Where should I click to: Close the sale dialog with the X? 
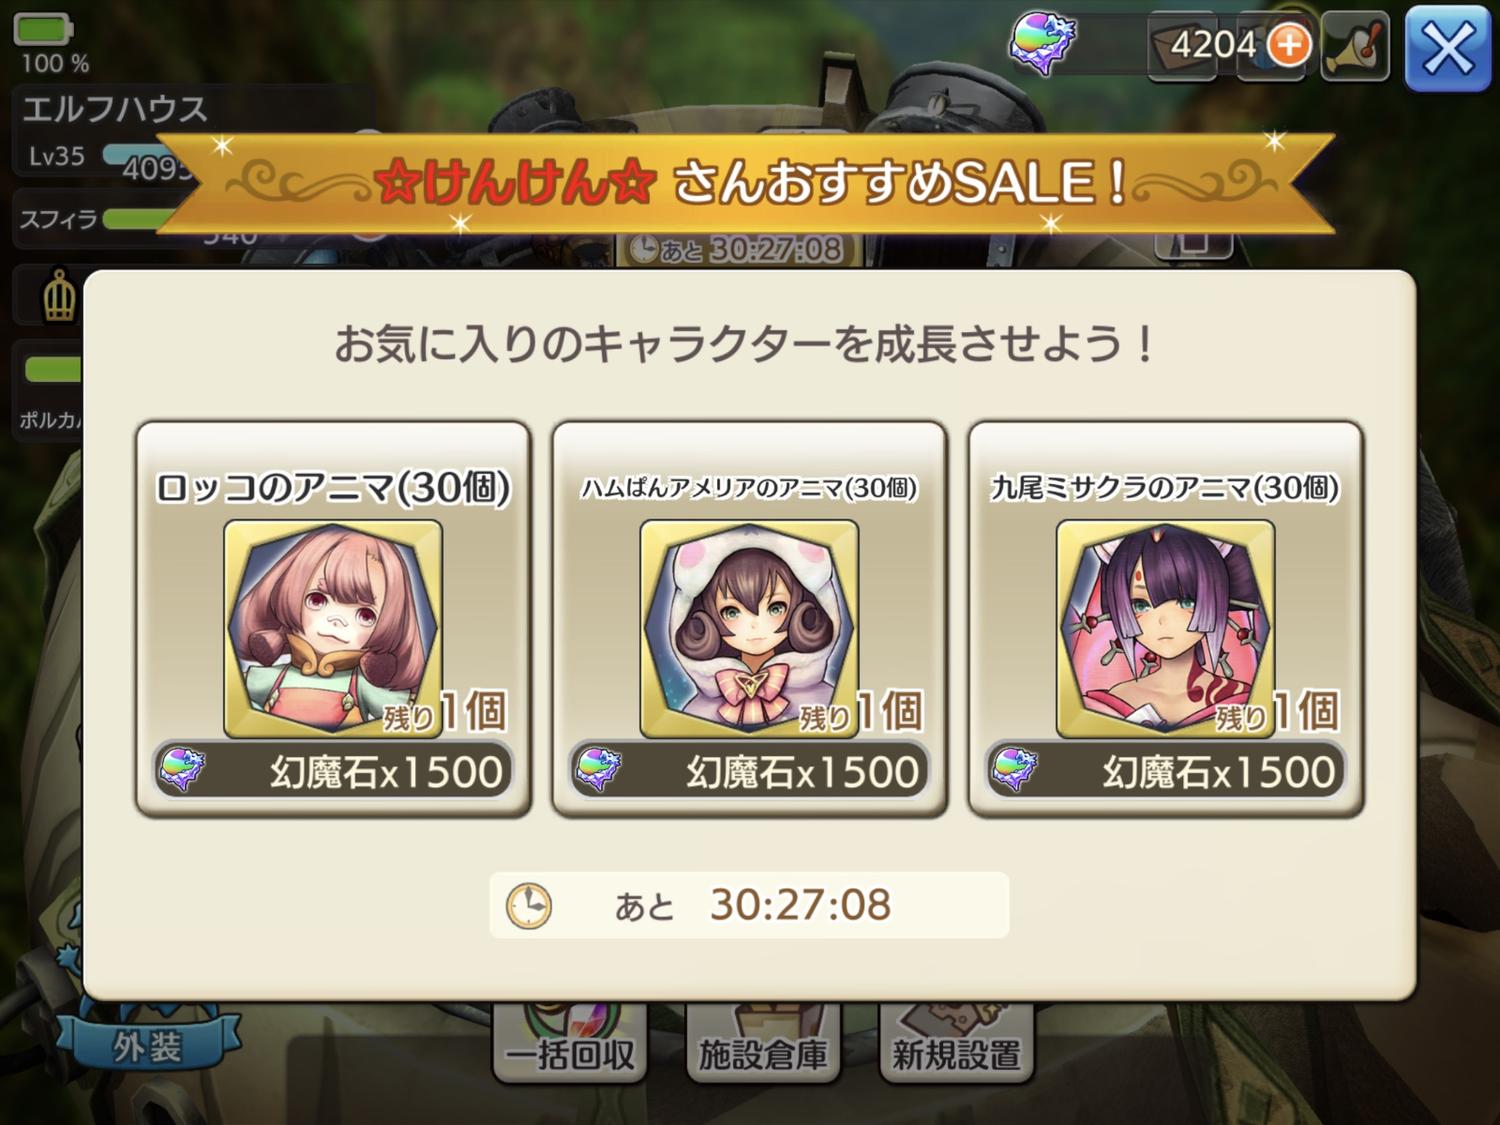coord(1447,48)
